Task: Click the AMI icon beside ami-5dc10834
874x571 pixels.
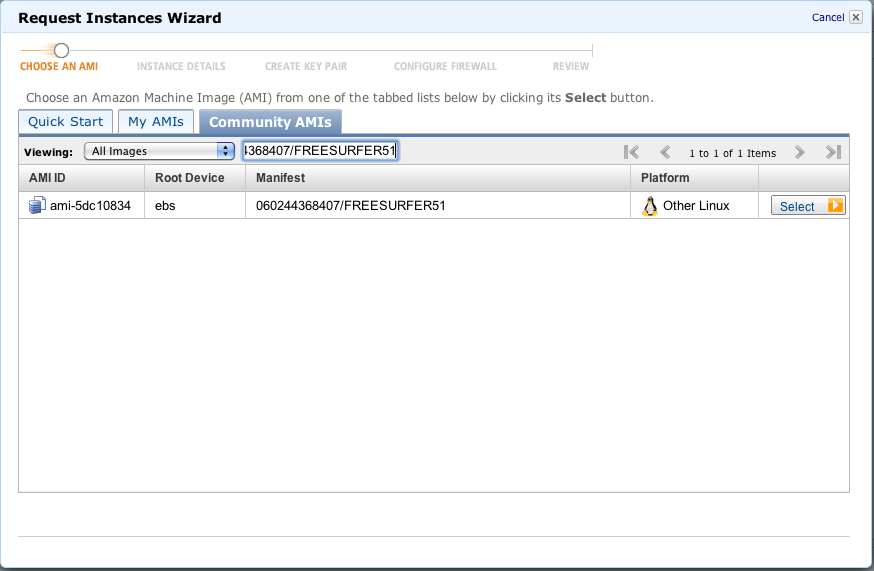Action: click(x=37, y=206)
